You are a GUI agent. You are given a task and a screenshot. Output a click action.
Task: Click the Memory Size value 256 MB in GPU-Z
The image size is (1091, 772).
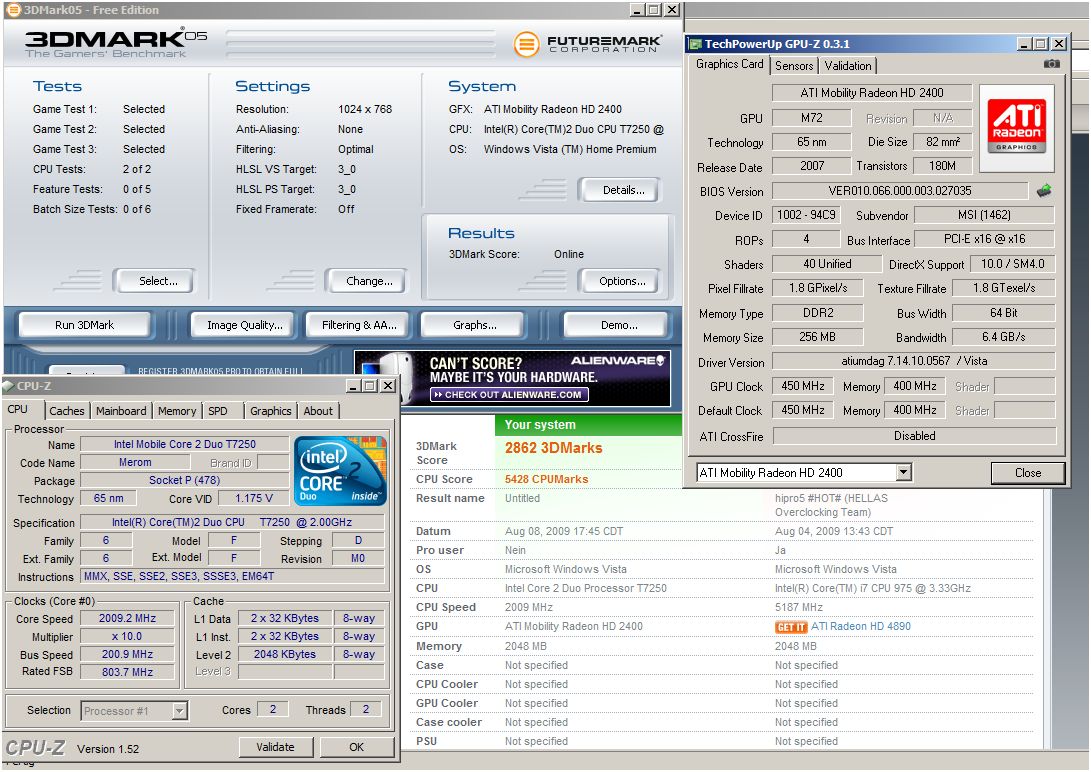[817, 337]
